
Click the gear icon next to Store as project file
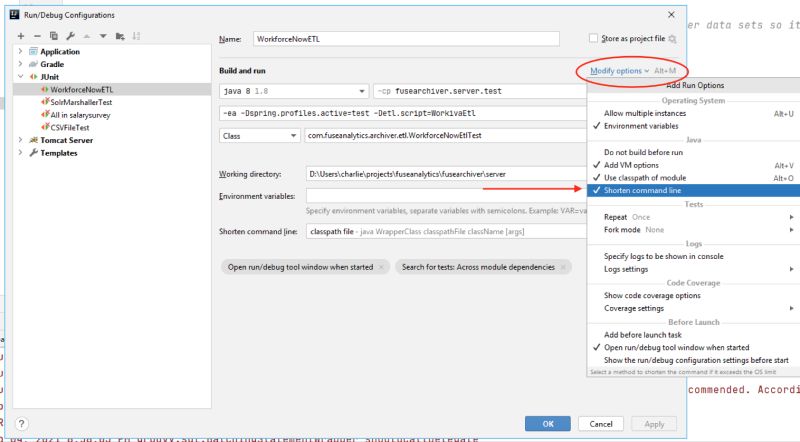[672, 39]
